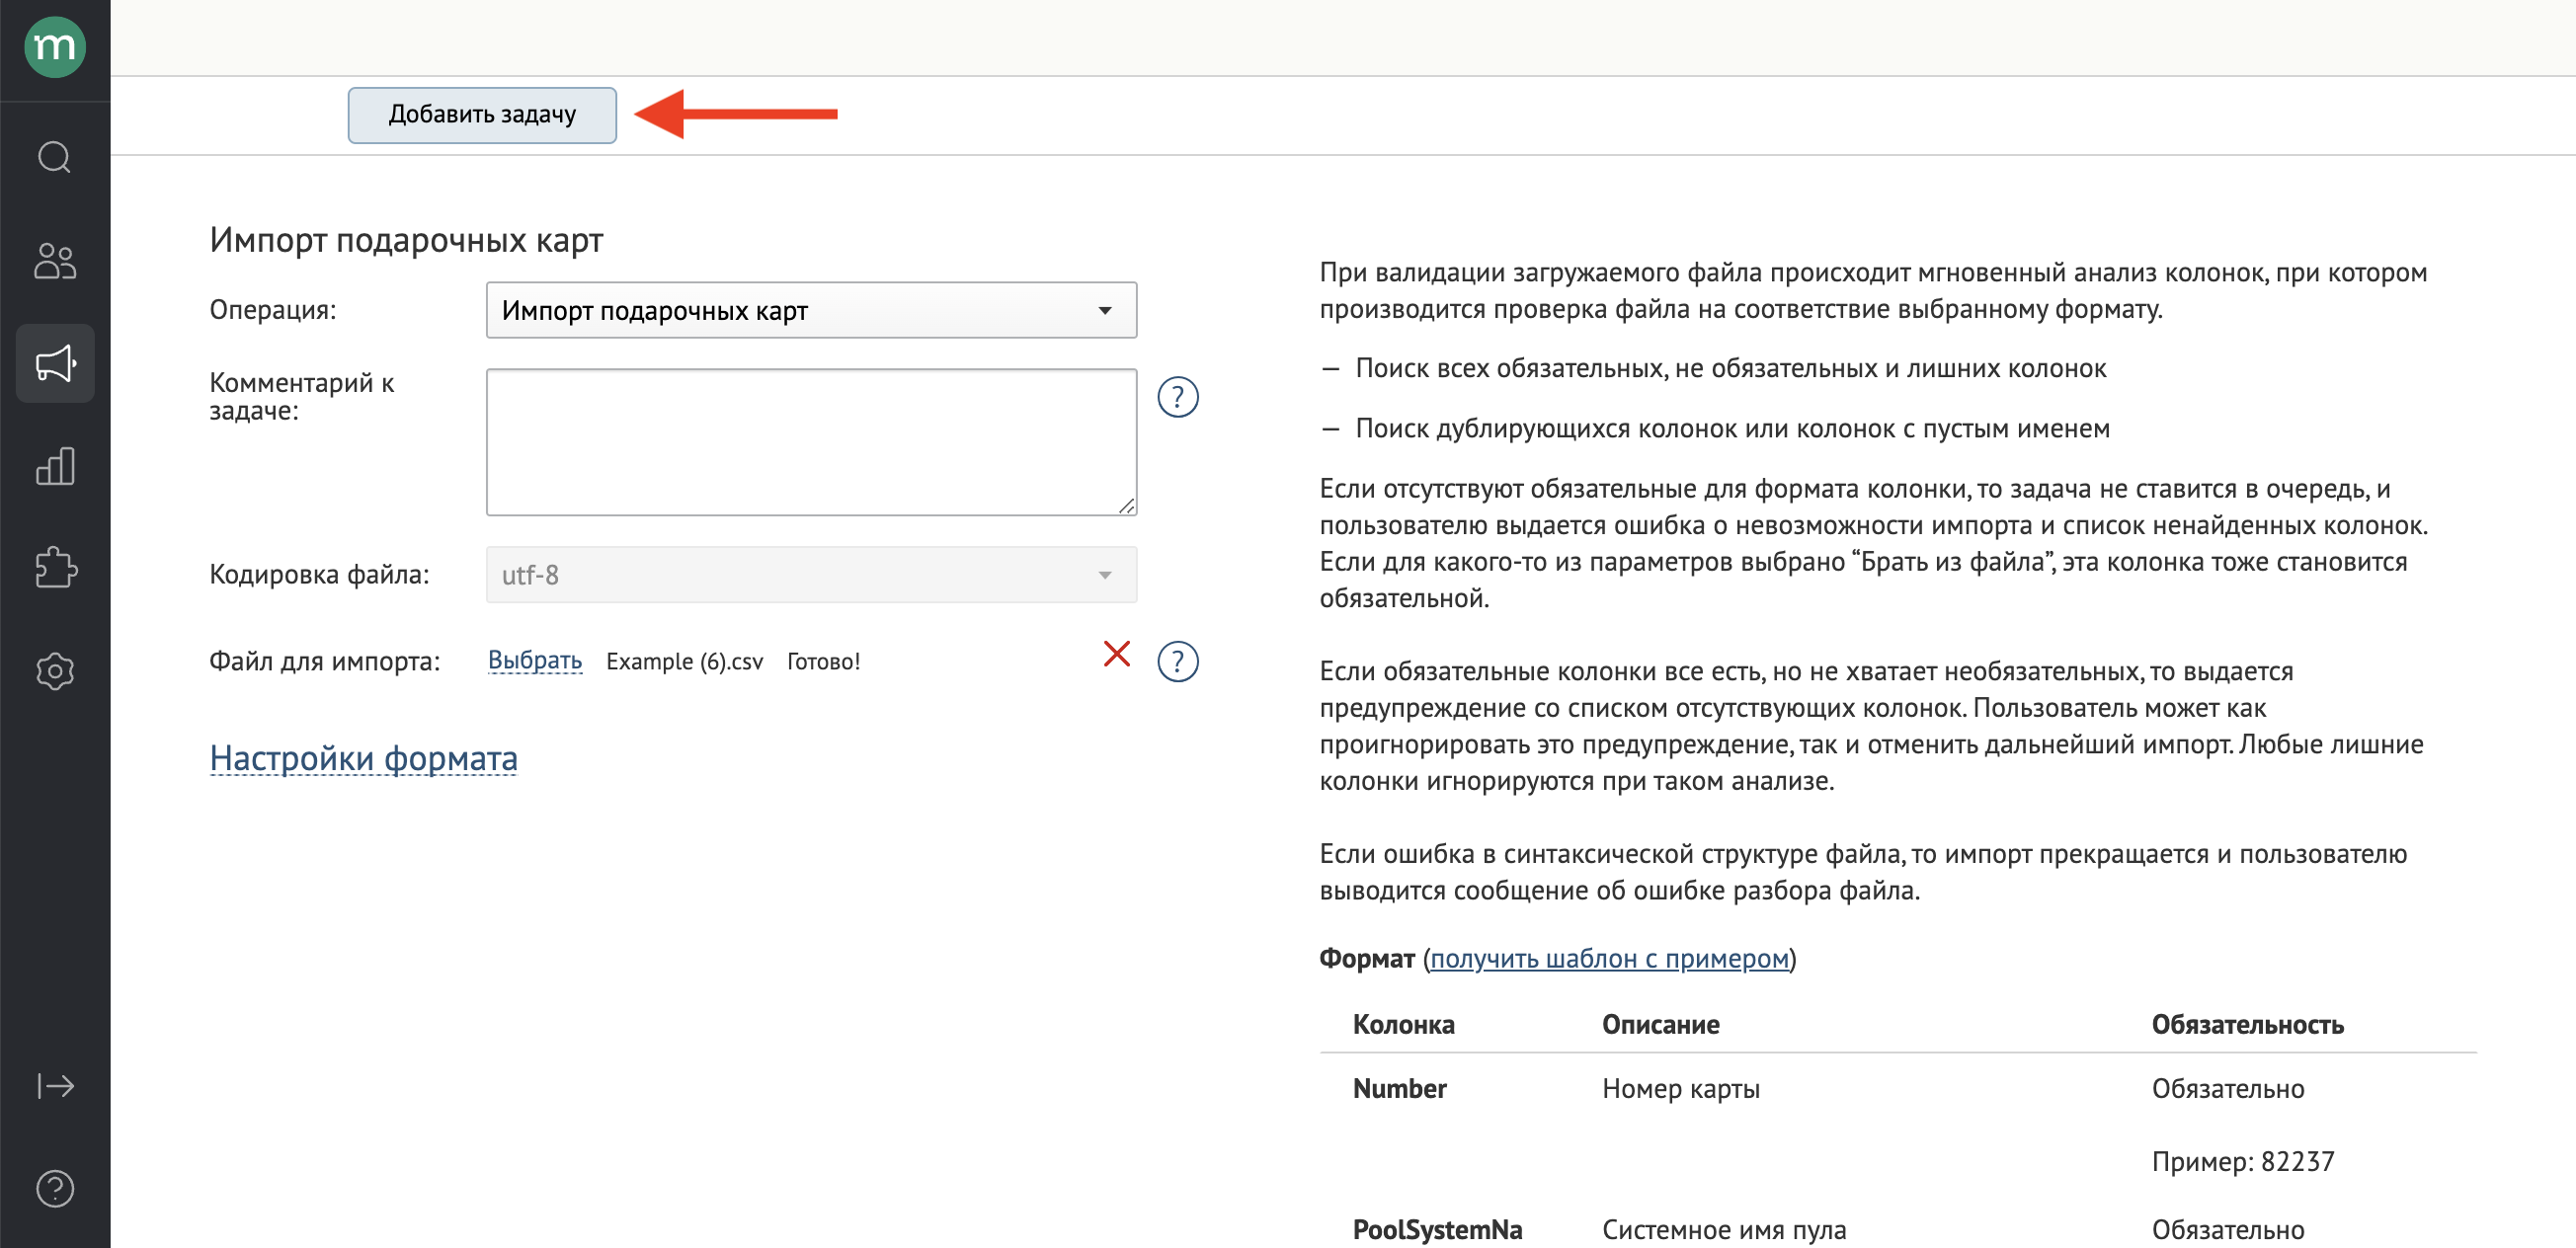The width and height of the screenshot is (2576, 1248).
Task: Click the green Mindbox logo icon
Action: 54,46
